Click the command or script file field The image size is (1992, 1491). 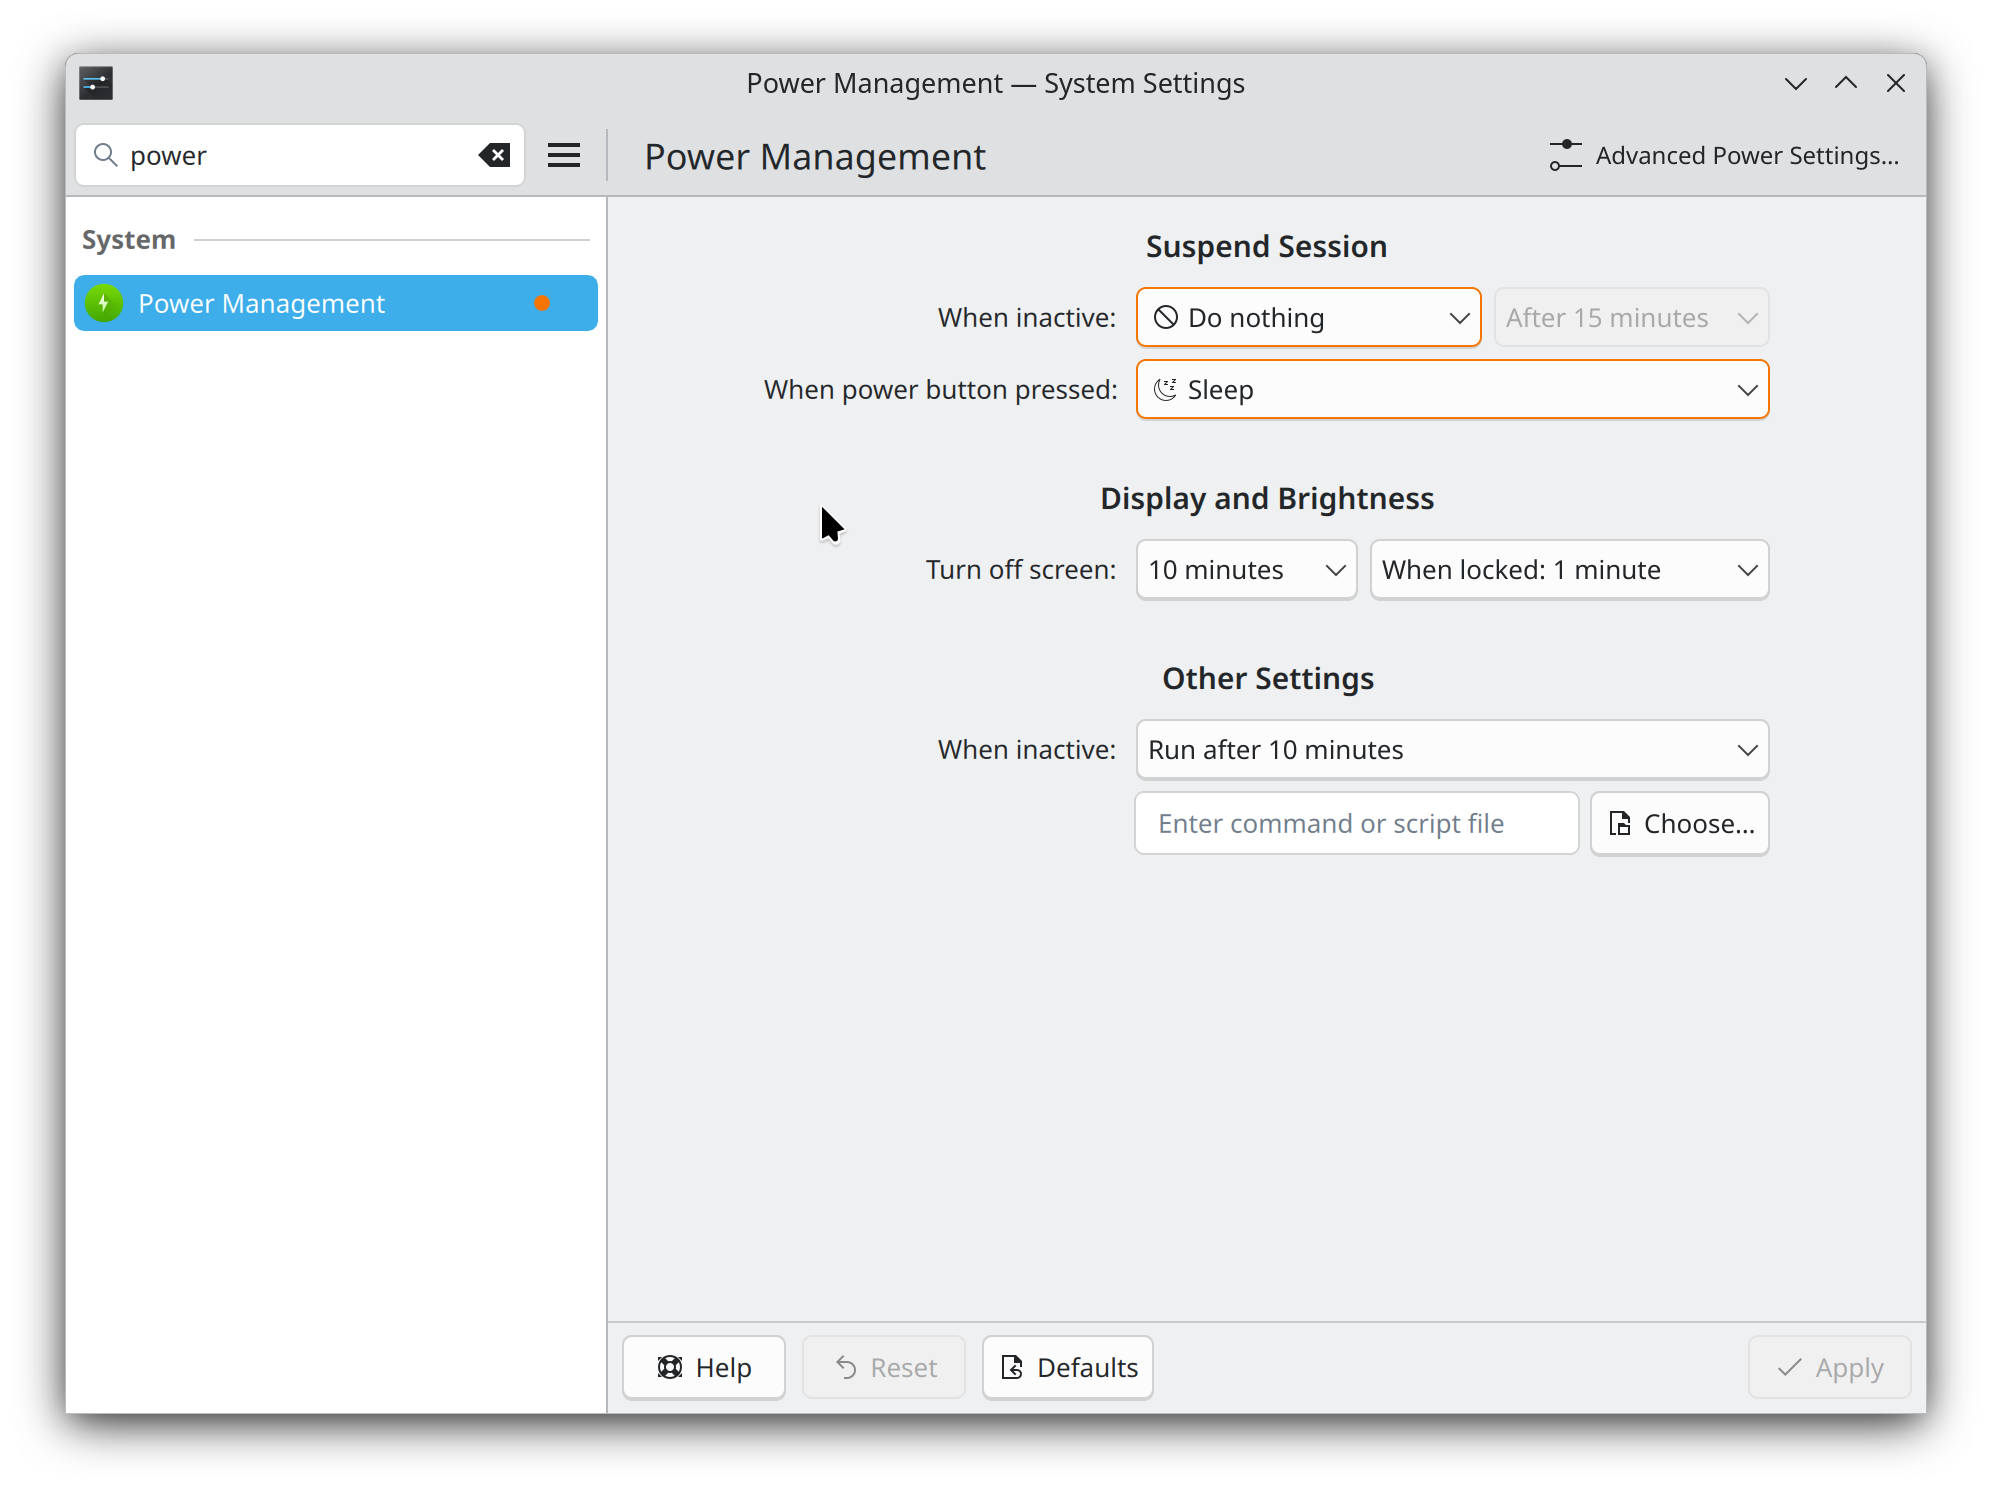point(1356,823)
